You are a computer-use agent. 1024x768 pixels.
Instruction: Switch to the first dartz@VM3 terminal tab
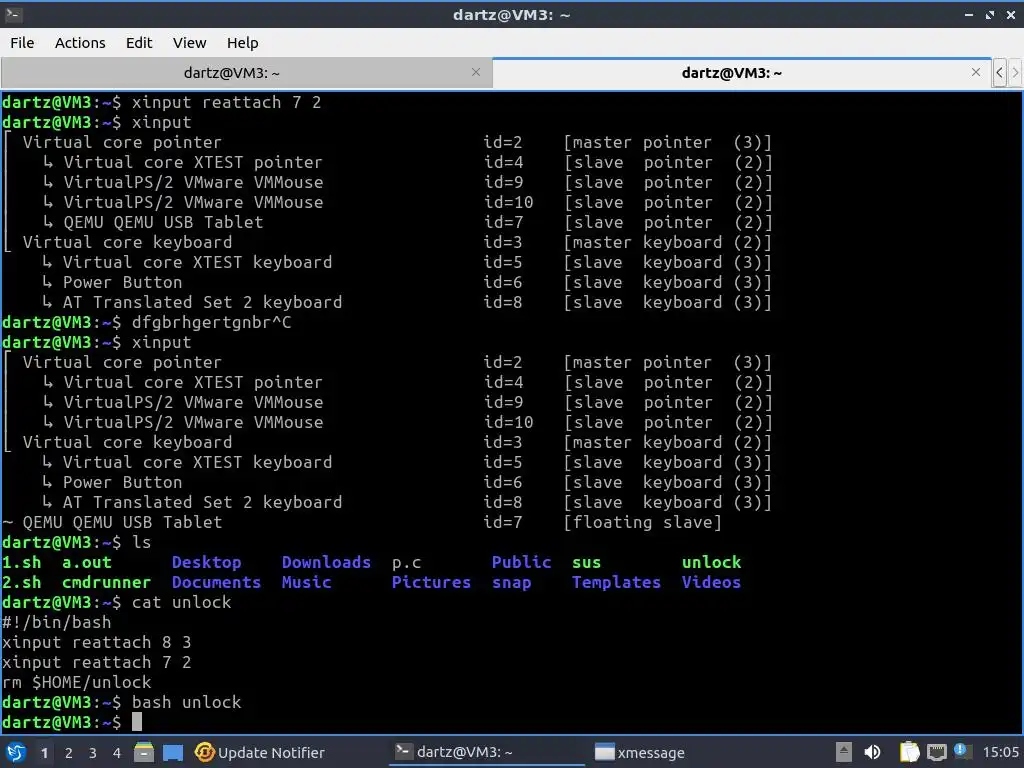[x=232, y=72]
